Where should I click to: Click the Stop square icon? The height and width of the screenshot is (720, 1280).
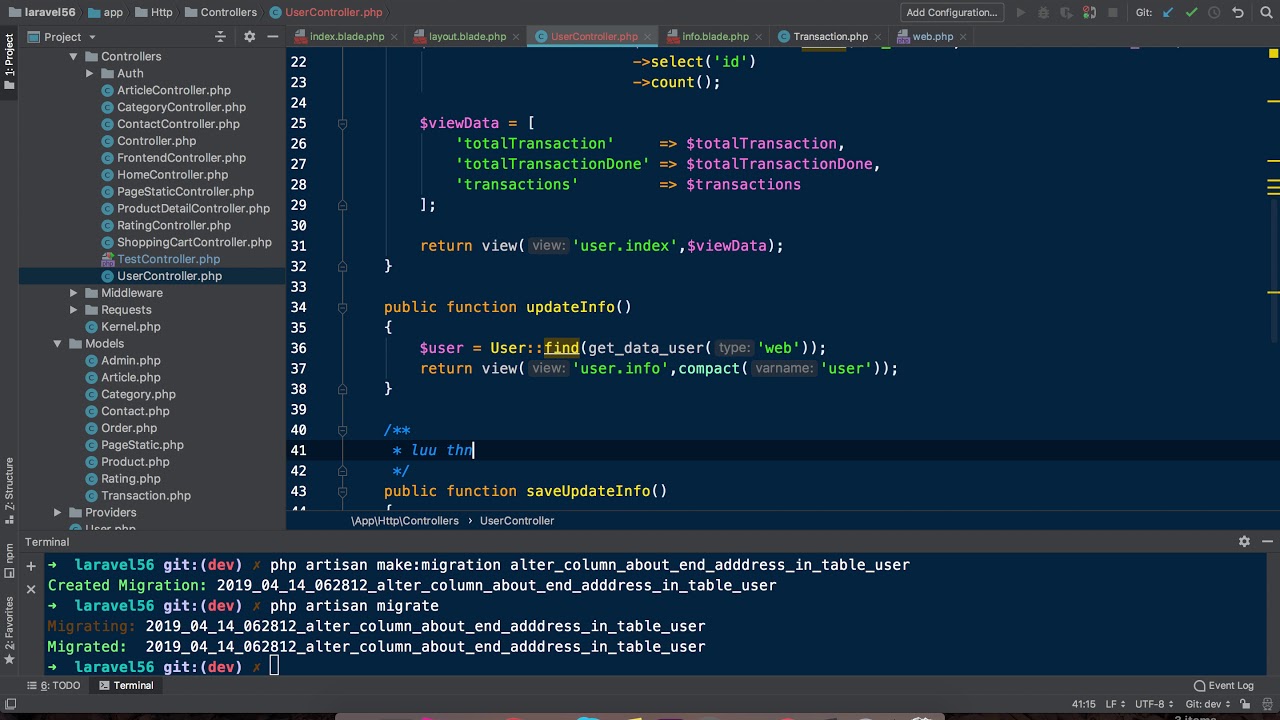coord(1113,13)
